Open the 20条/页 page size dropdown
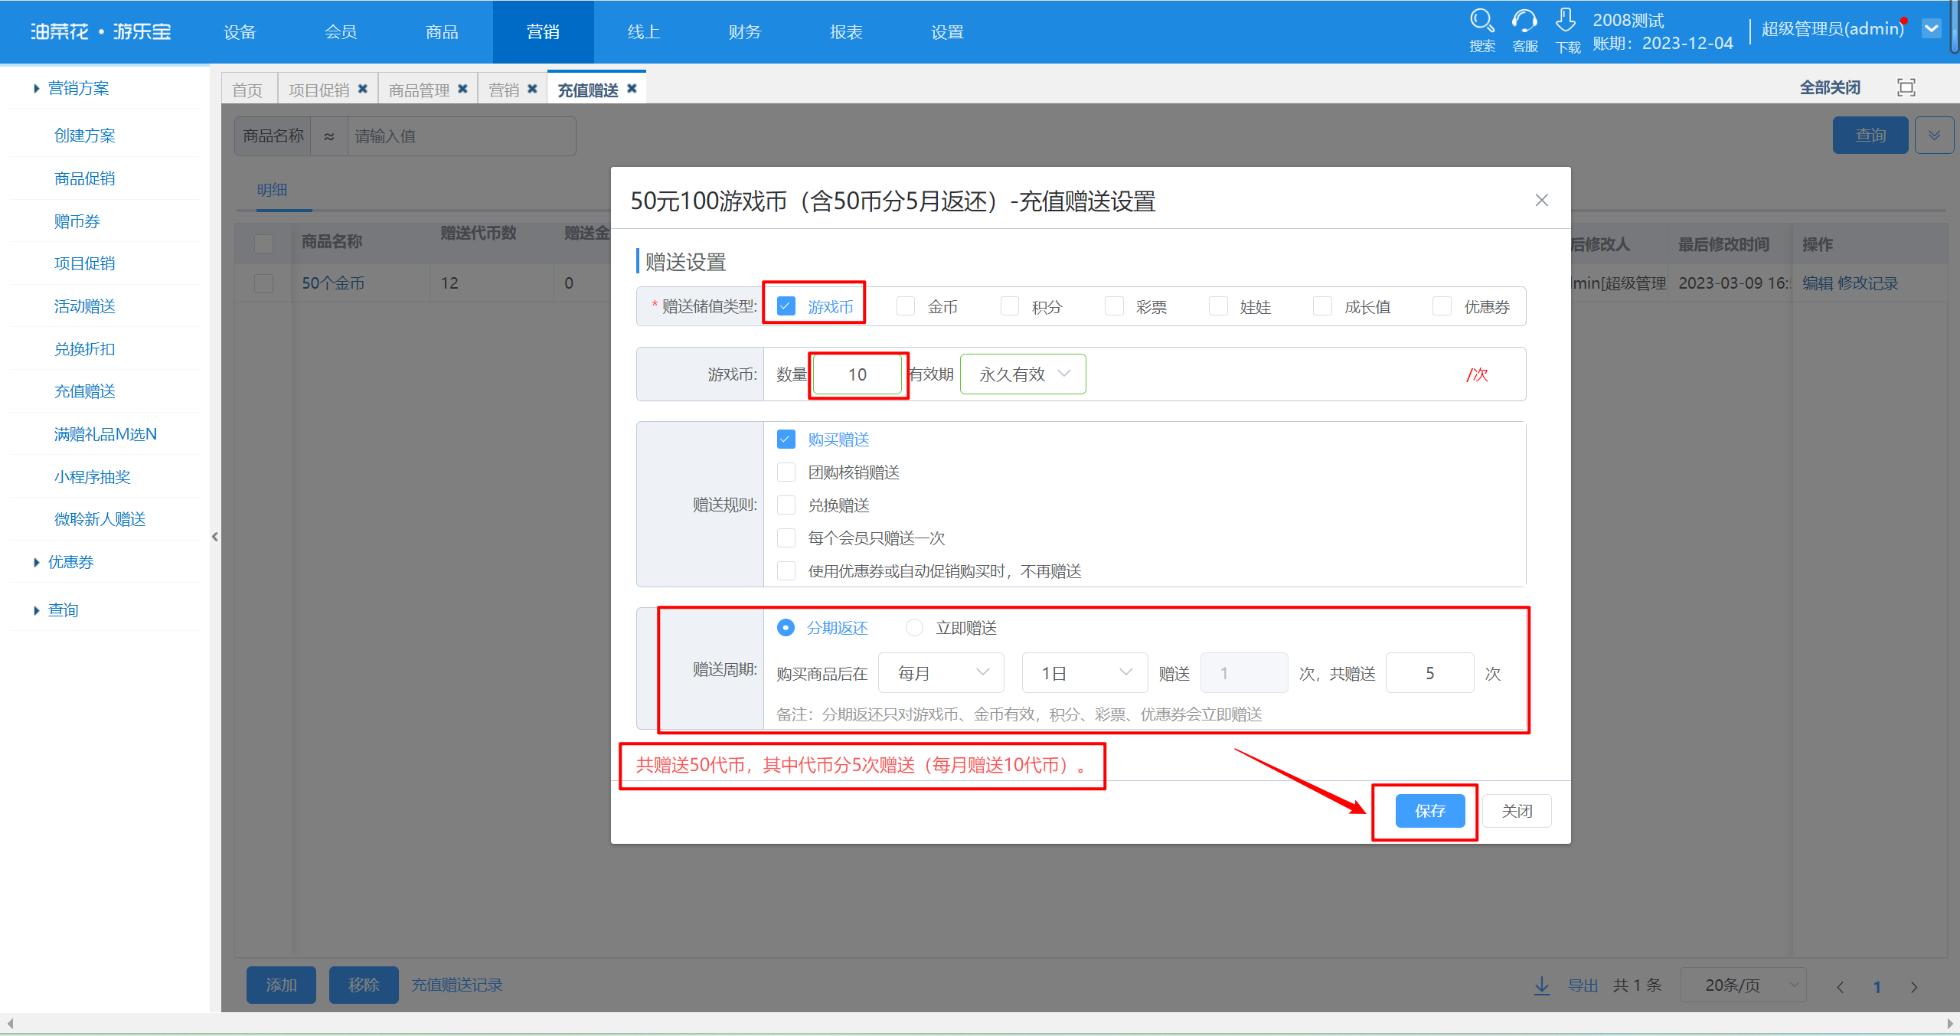The width and height of the screenshot is (1960, 1036). click(x=1743, y=985)
